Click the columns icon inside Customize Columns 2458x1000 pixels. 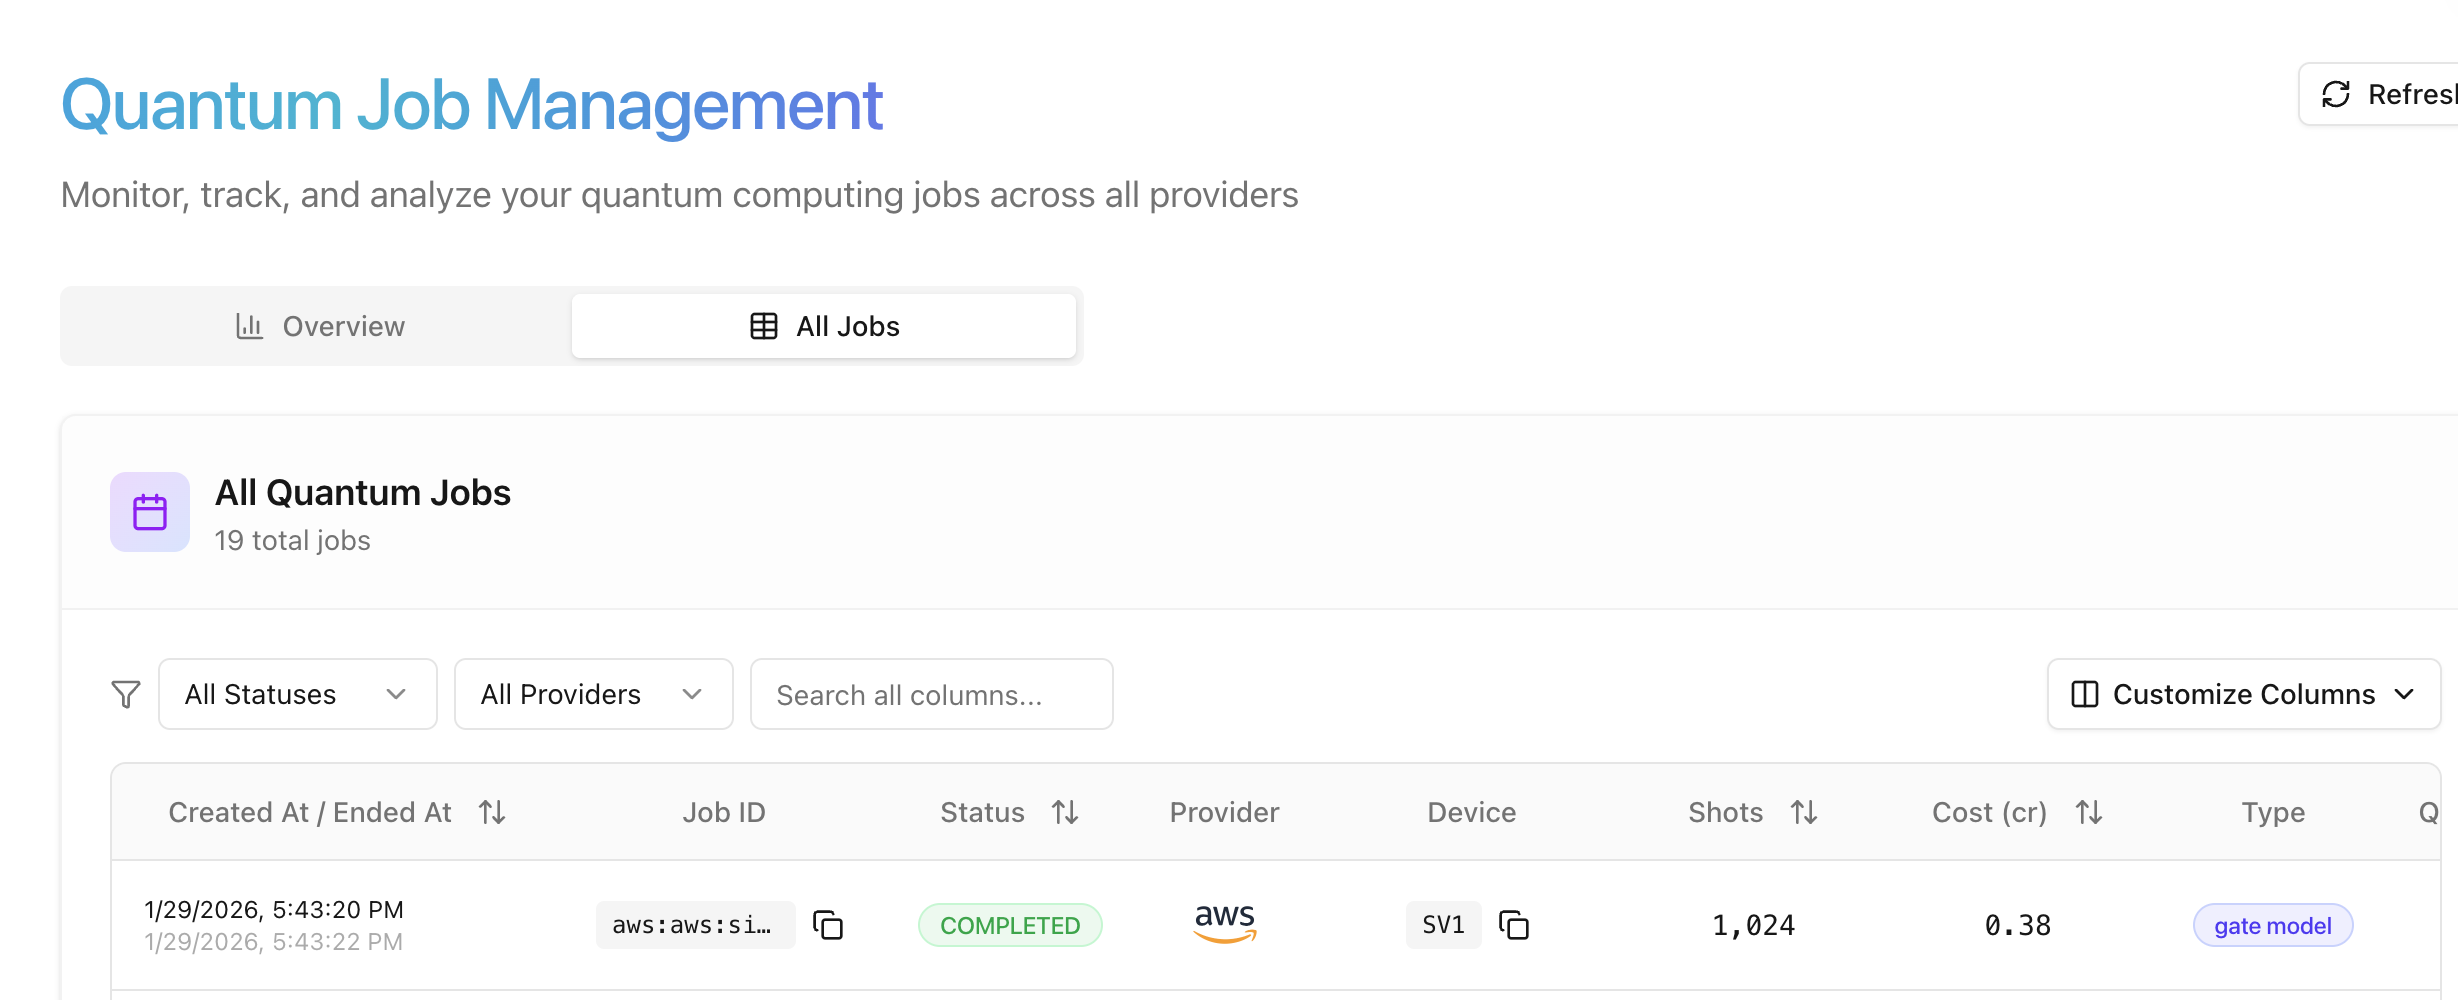[2085, 694]
